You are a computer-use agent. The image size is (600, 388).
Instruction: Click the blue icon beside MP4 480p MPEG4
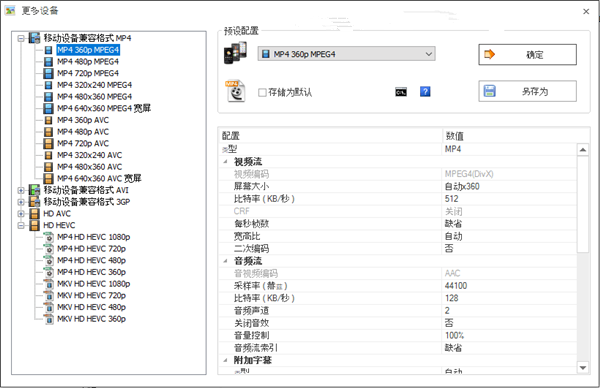(x=48, y=62)
